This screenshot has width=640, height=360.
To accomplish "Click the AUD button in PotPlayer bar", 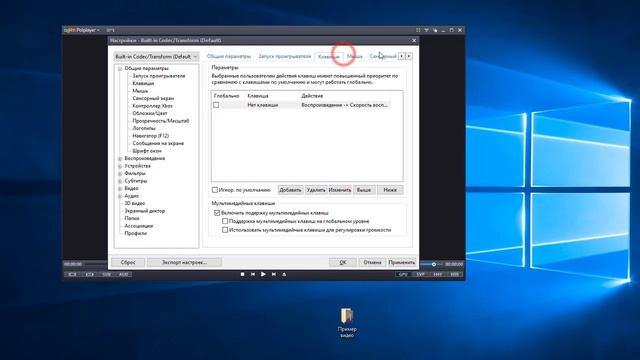I will tap(124, 274).
